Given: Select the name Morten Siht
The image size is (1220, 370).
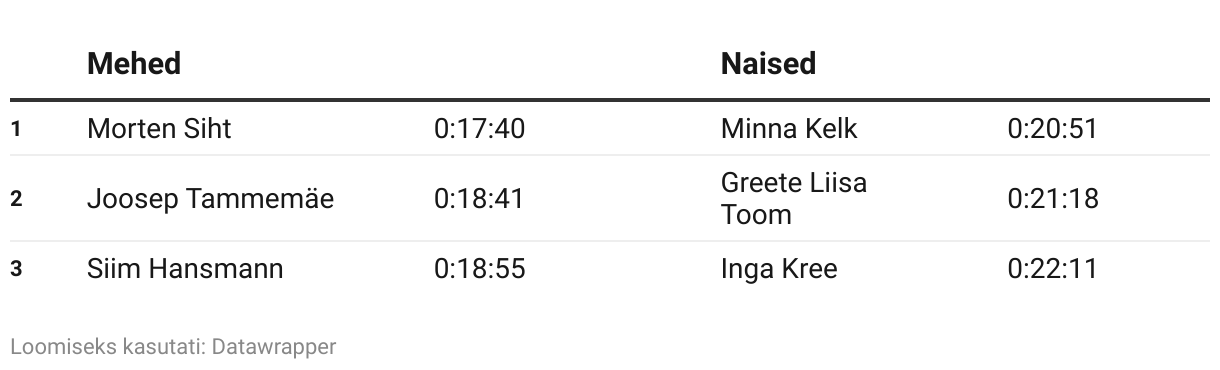Looking at the screenshot, I should click(159, 129).
